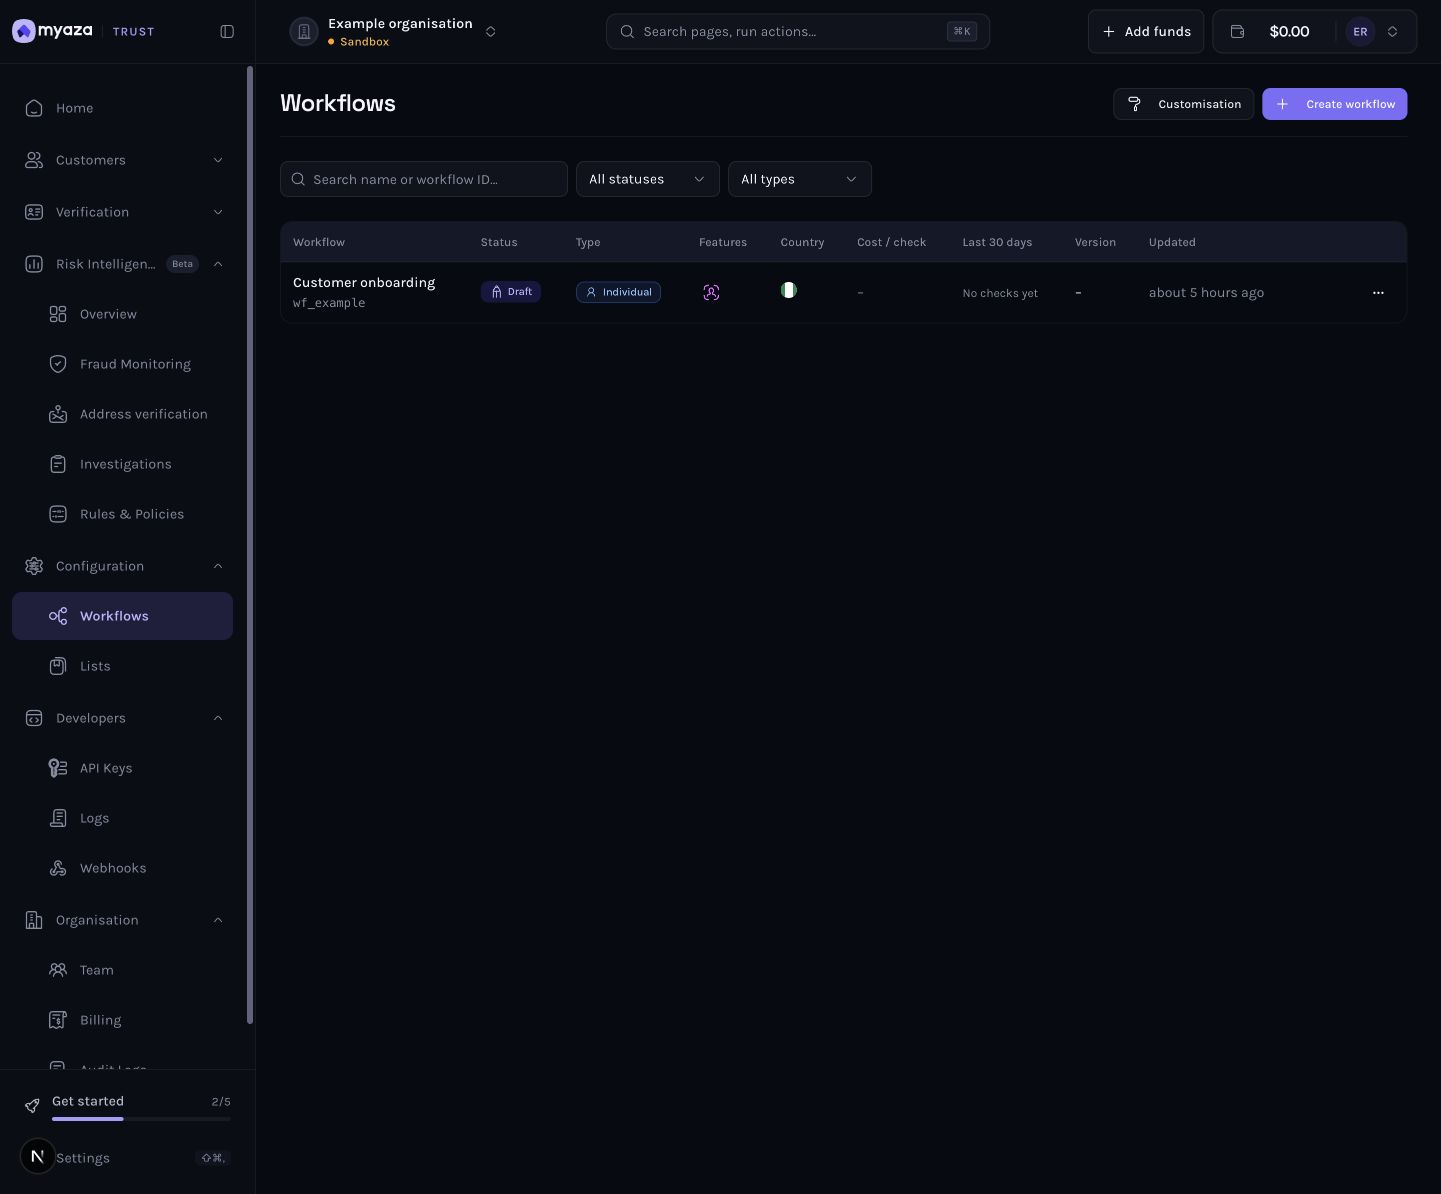
Task: Open the All types dropdown
Action: 800,179
